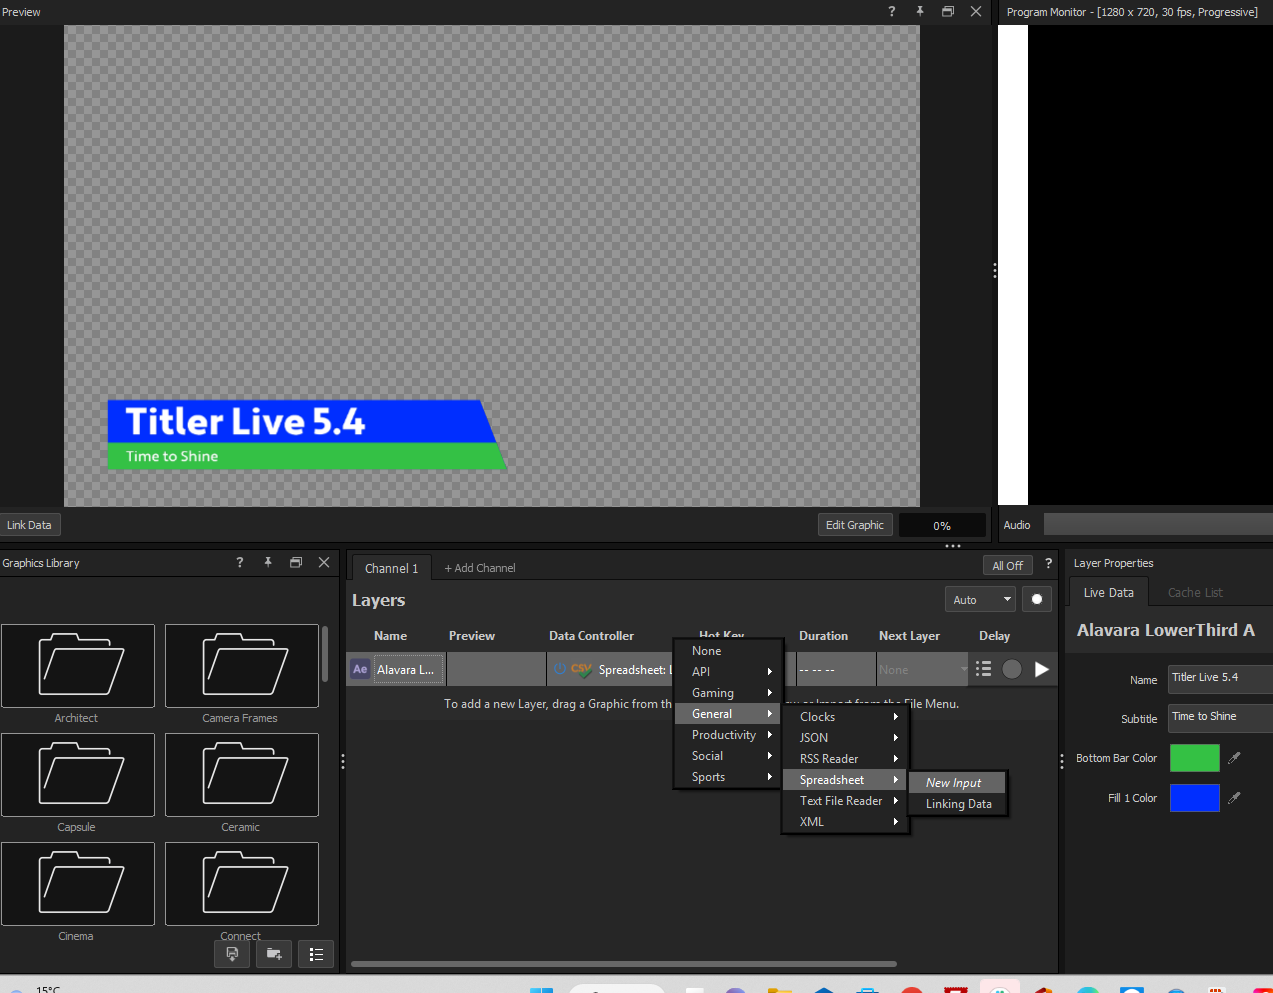Toggle the grey circle live button in layer row
The image size is (1273, 993).
pyautogui.click(x=1012, y=669)
